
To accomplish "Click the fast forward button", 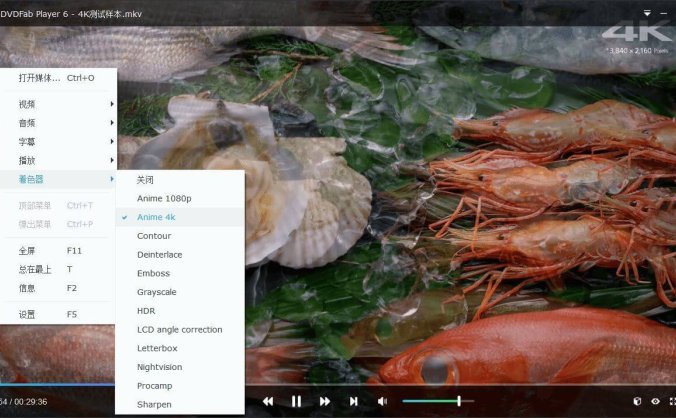I will pos(325,401).
